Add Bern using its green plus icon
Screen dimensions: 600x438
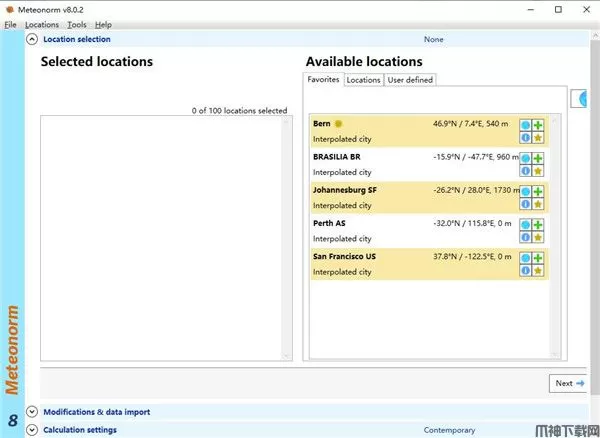538,125
